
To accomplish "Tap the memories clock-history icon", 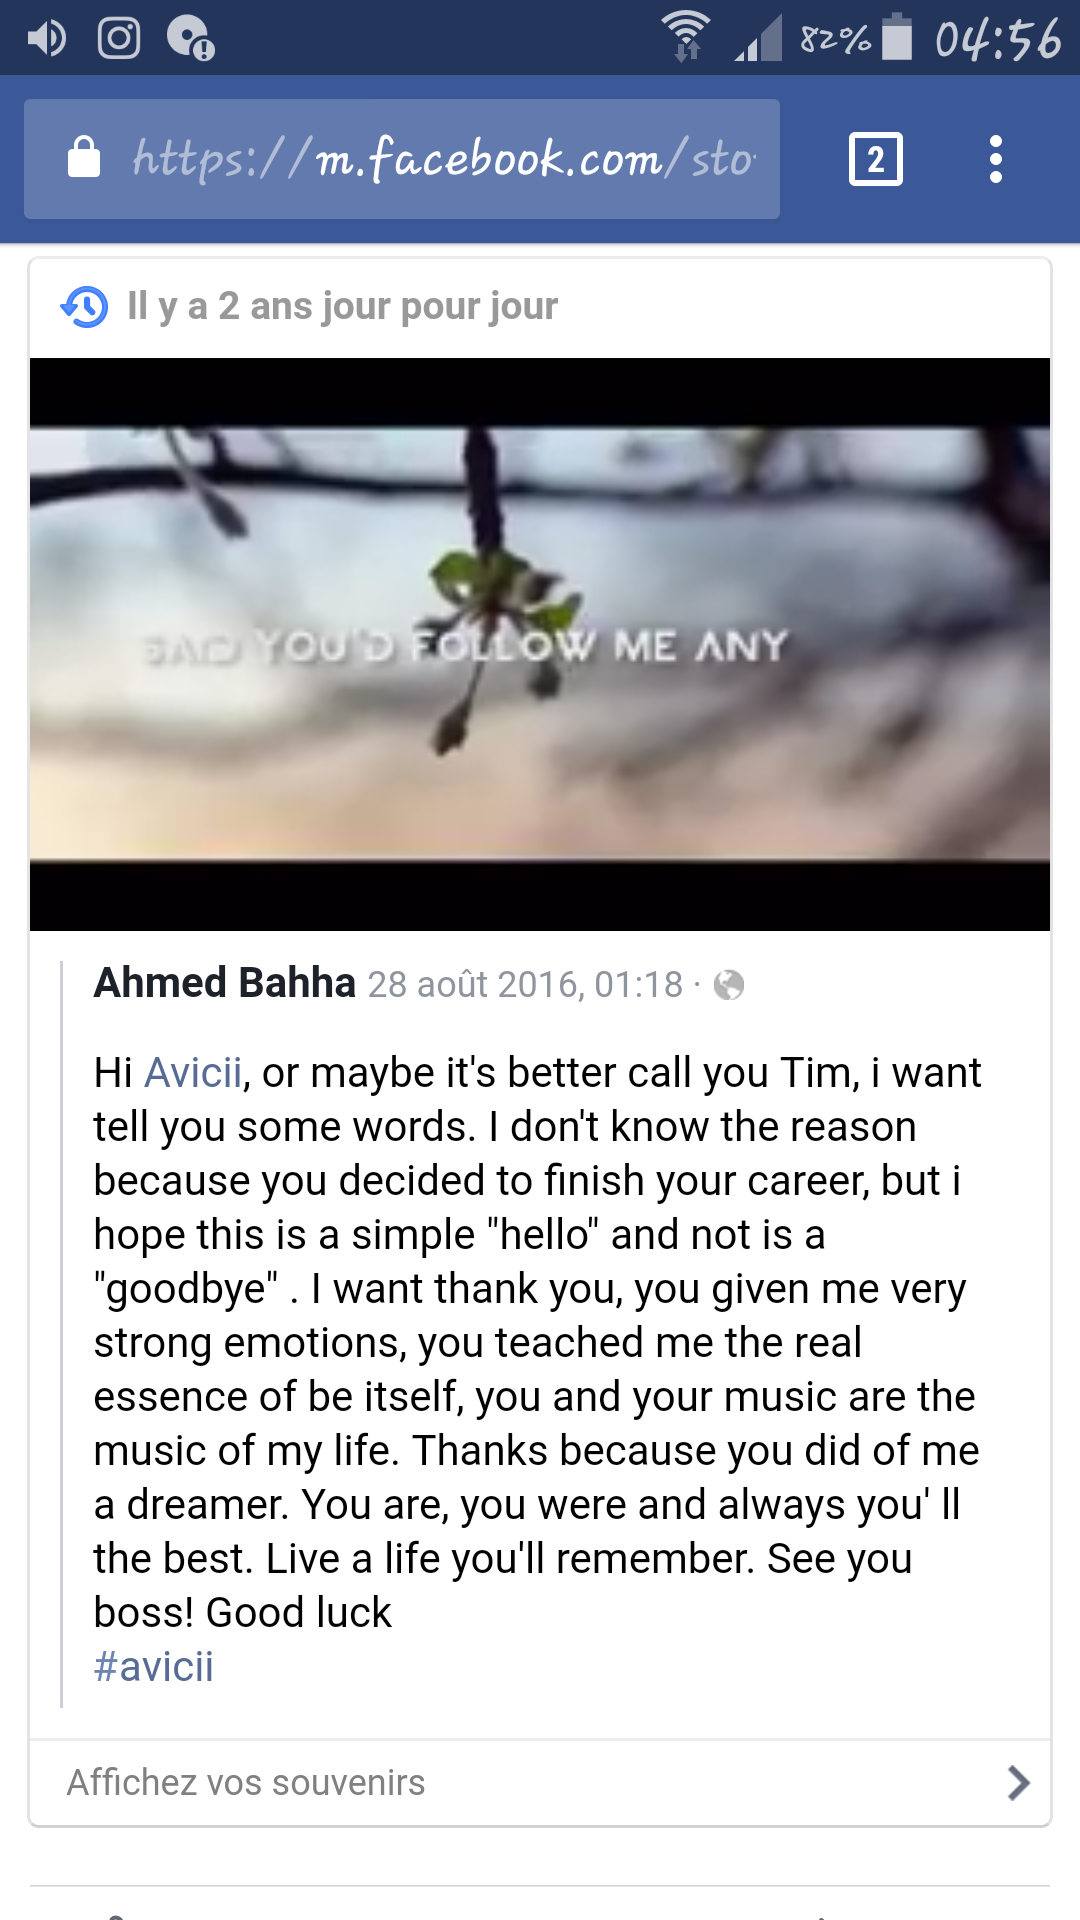I will [85, 307].
